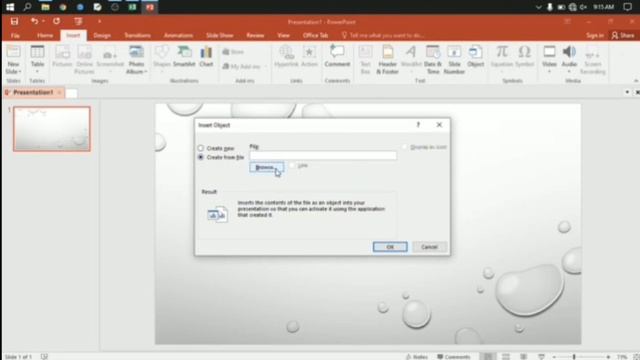Open the Undo history dropdown arrow
This screenshot has height=360, width=640.
[x=43, y=21]
